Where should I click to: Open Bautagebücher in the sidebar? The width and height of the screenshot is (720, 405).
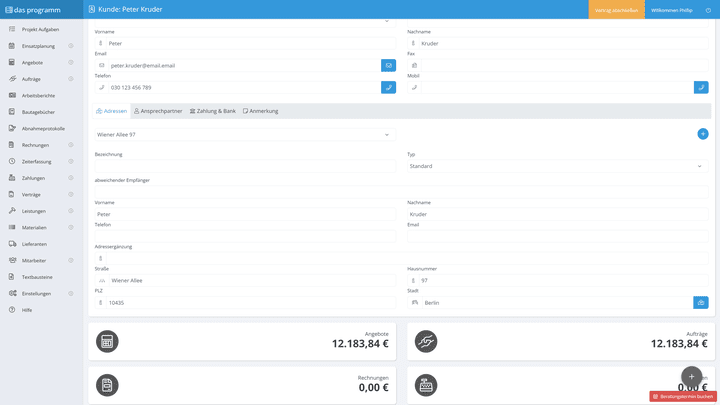click(38, 112)
